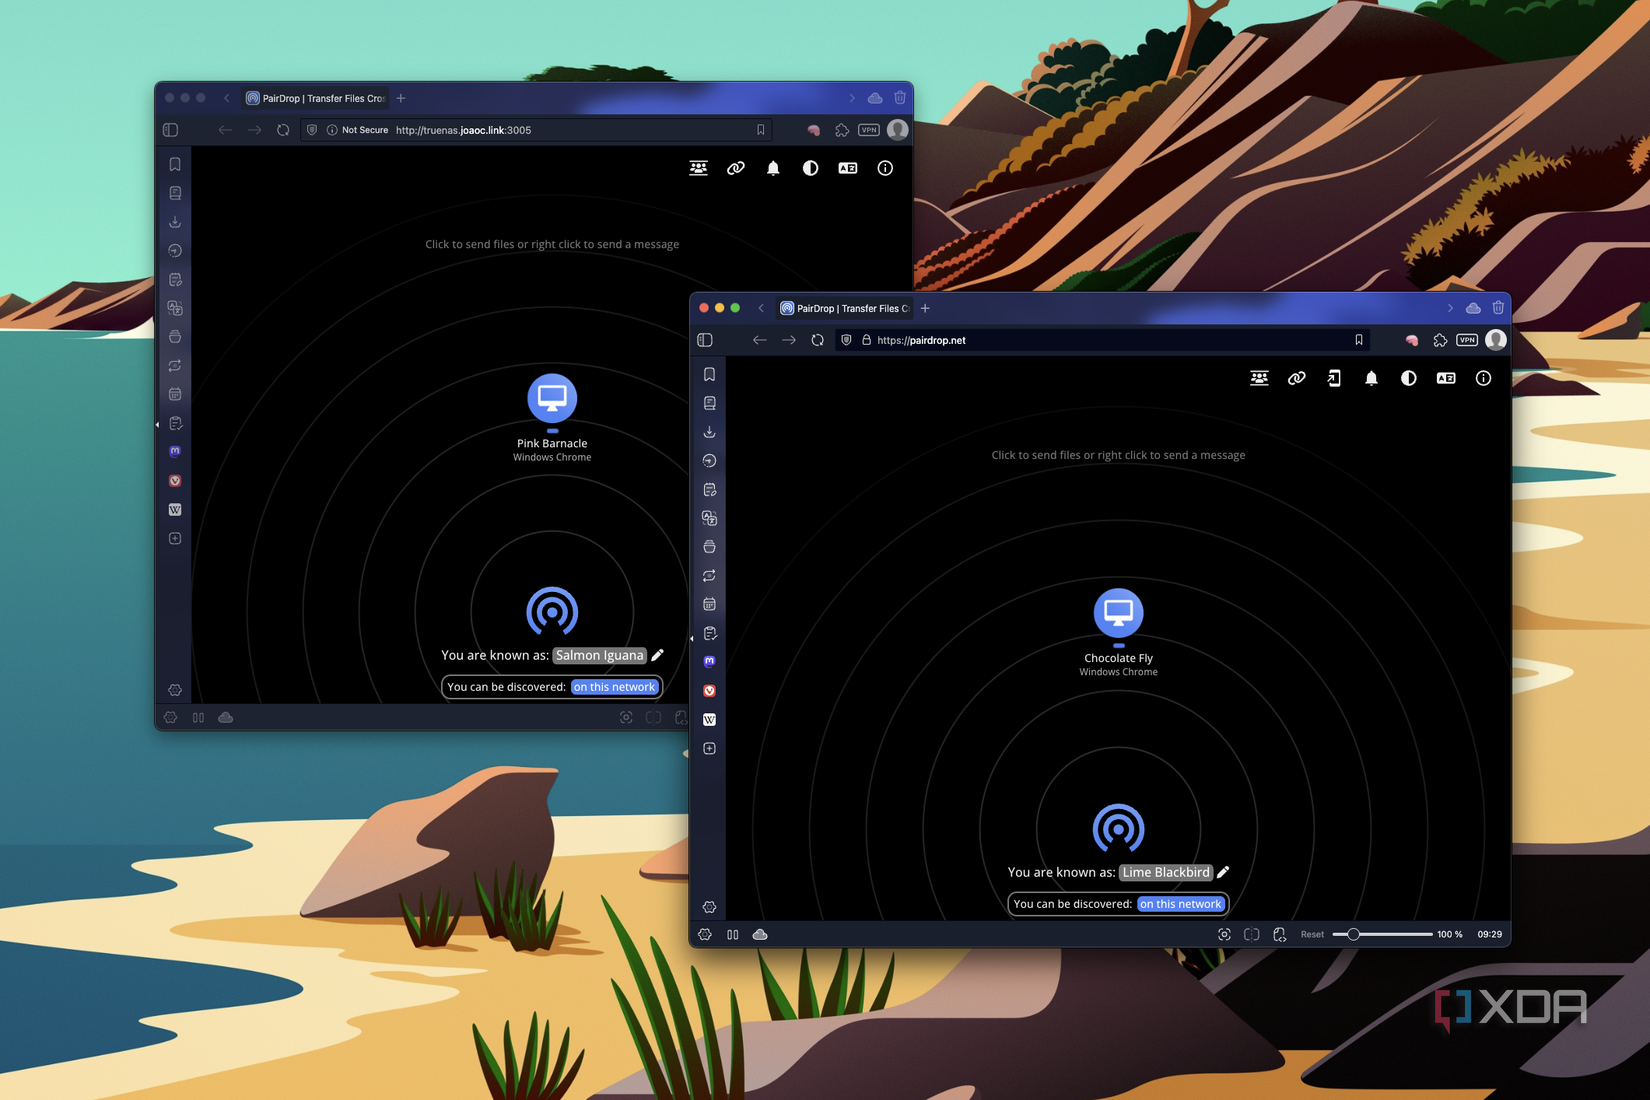
Task: Open PairDrop's about info icon
Action: [1483, 378]
